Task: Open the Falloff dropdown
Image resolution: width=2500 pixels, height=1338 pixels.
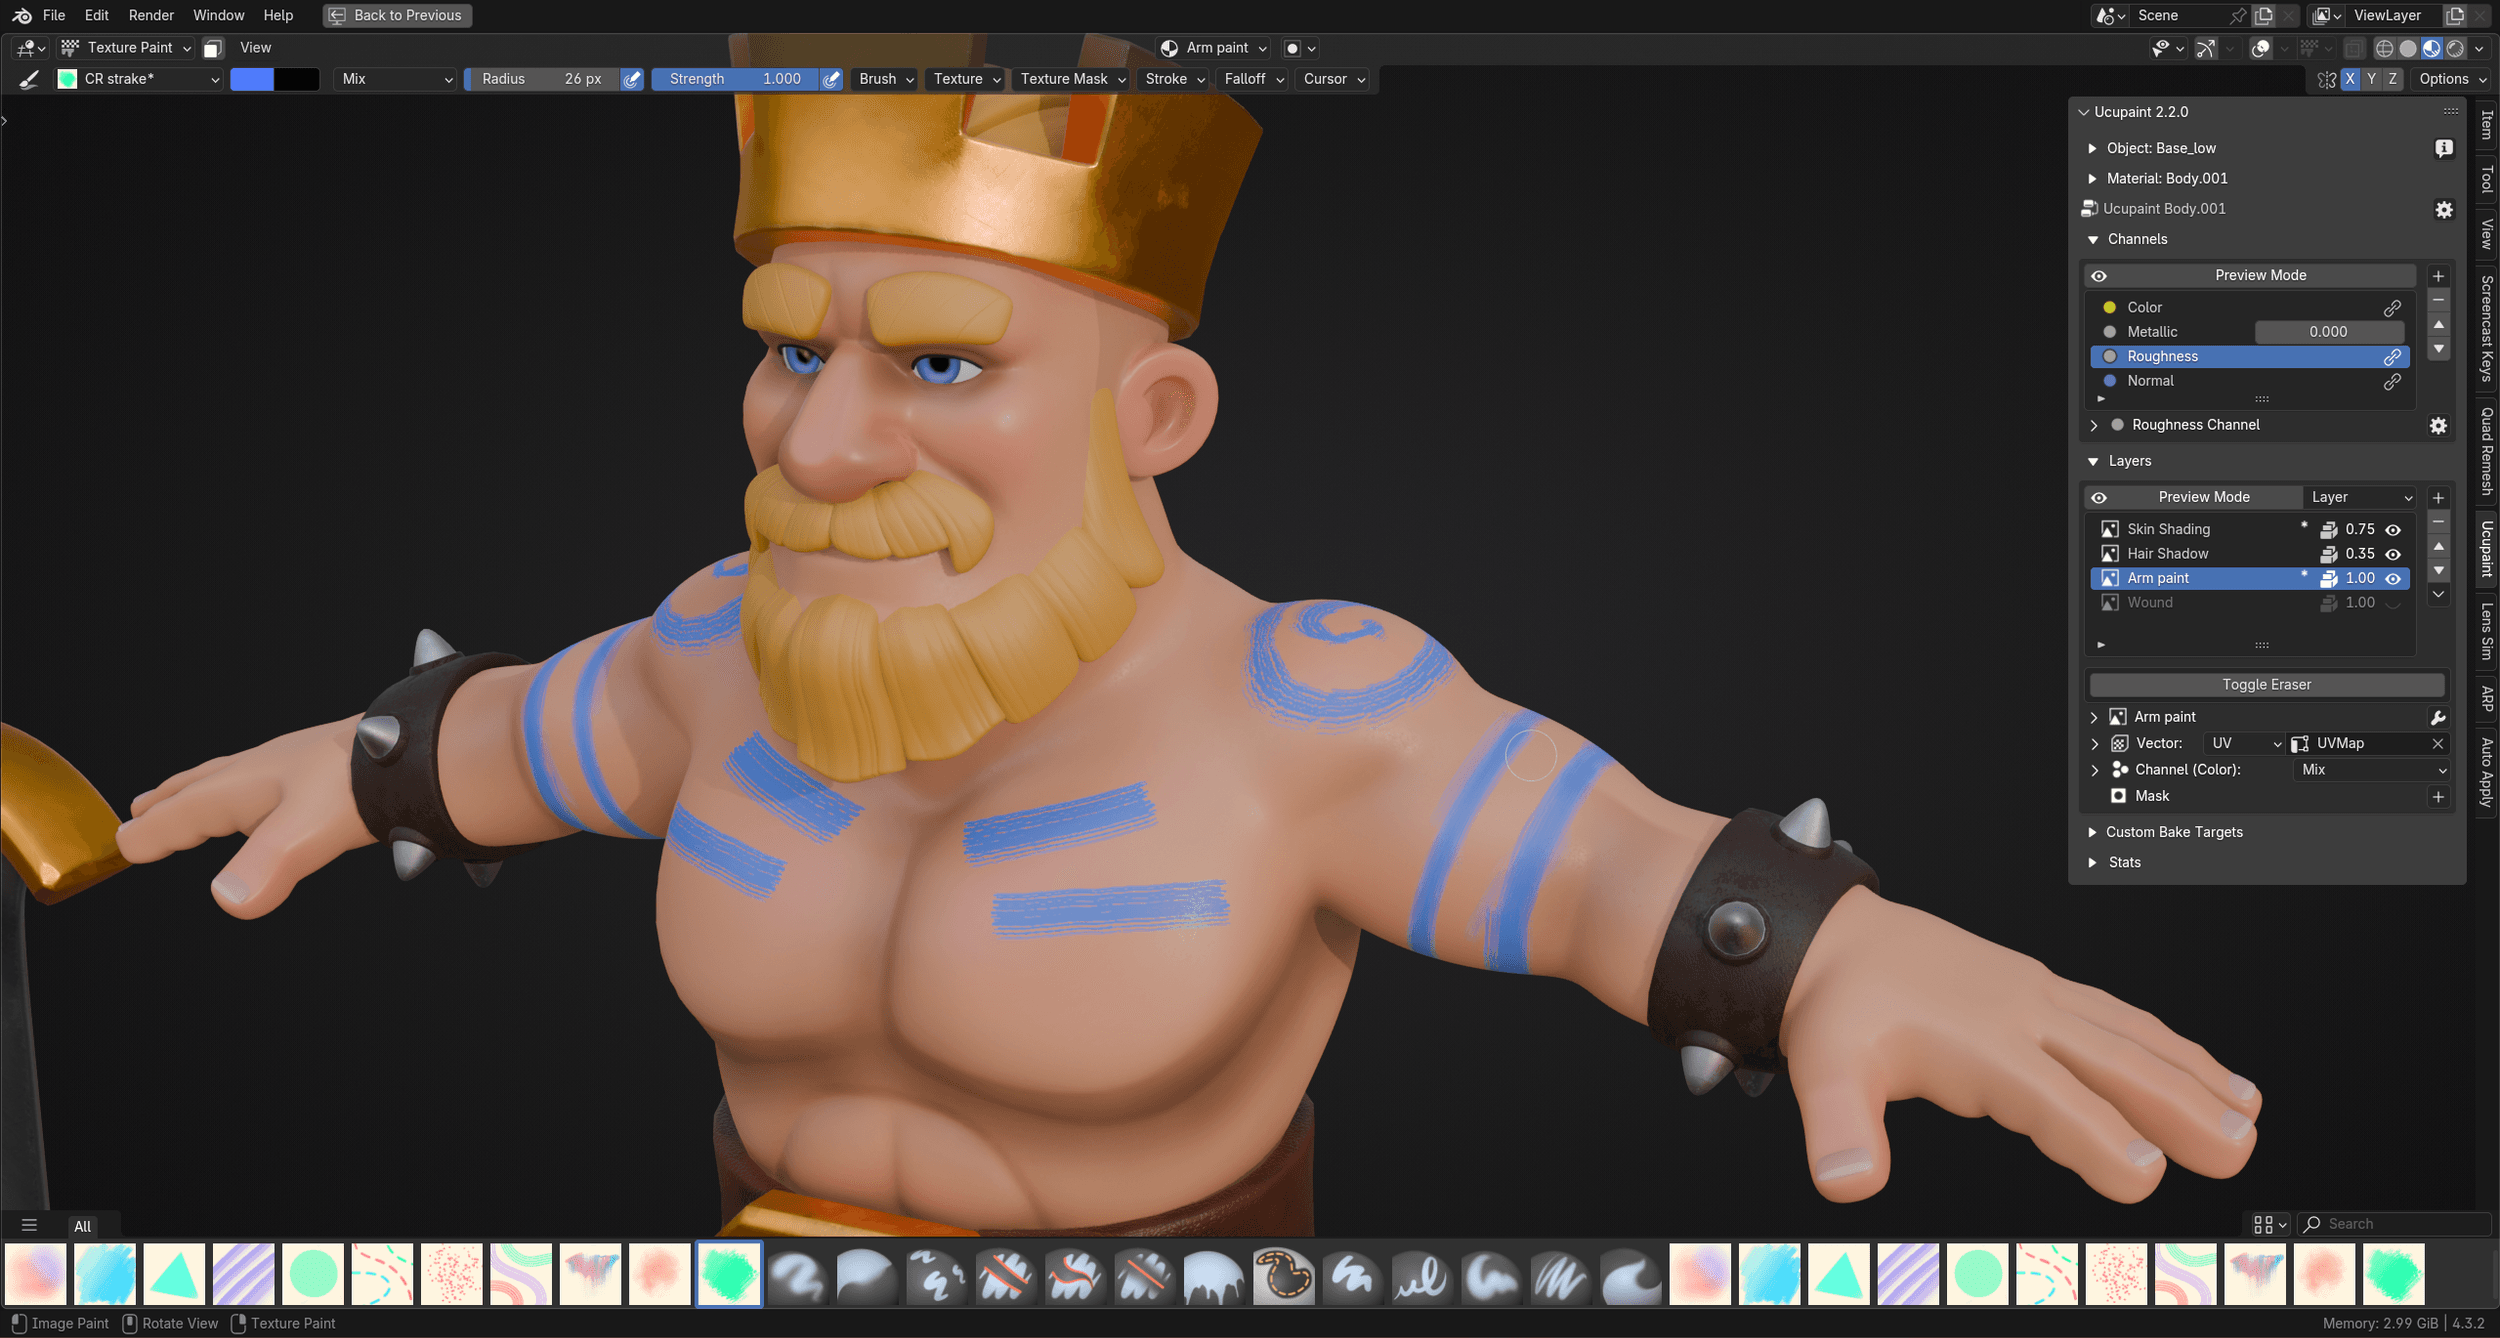Action: click(1254, 79)
